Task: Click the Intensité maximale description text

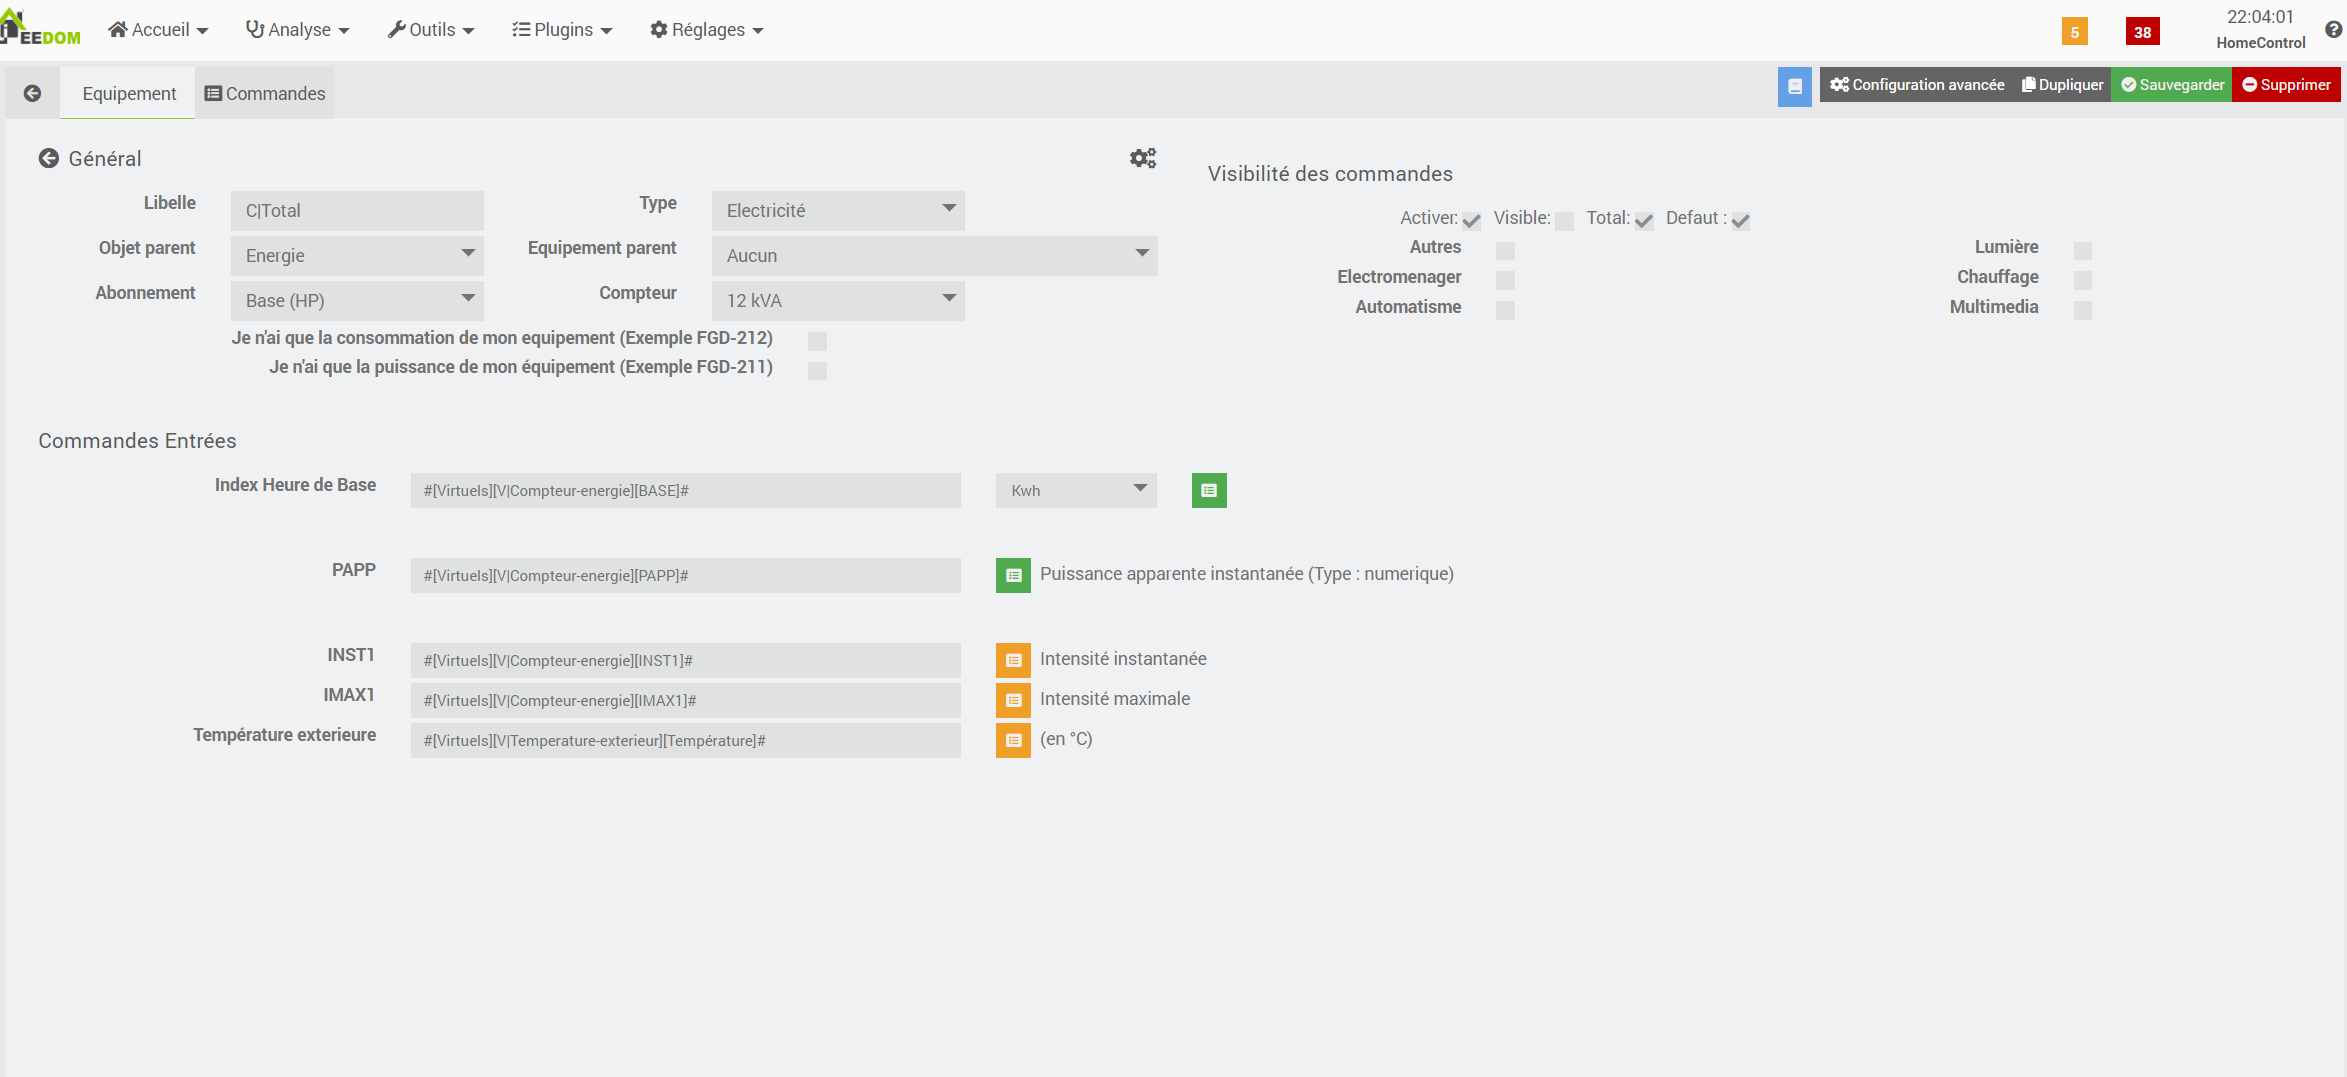Action: [x=1115, y=699]
